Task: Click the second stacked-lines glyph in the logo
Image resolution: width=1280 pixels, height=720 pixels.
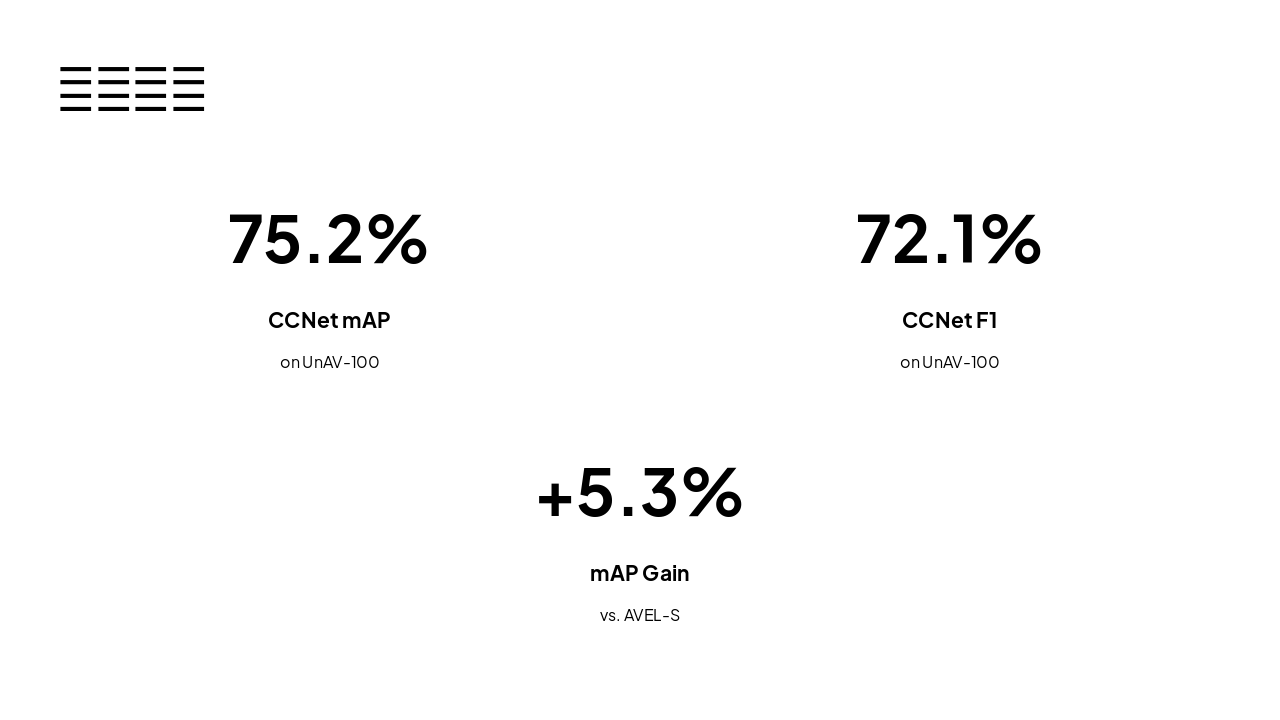Action: tap(113, 89)
